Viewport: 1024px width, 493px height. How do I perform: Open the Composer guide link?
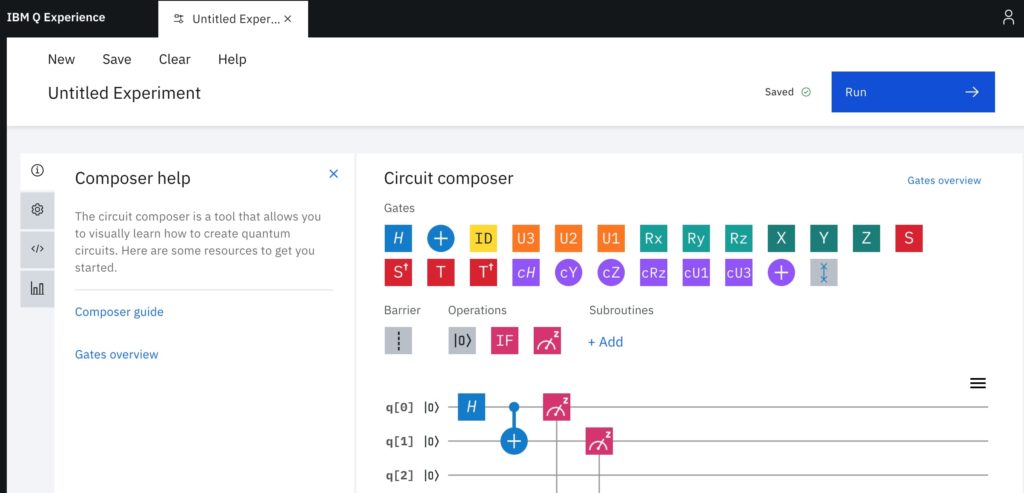pos(119,312)
